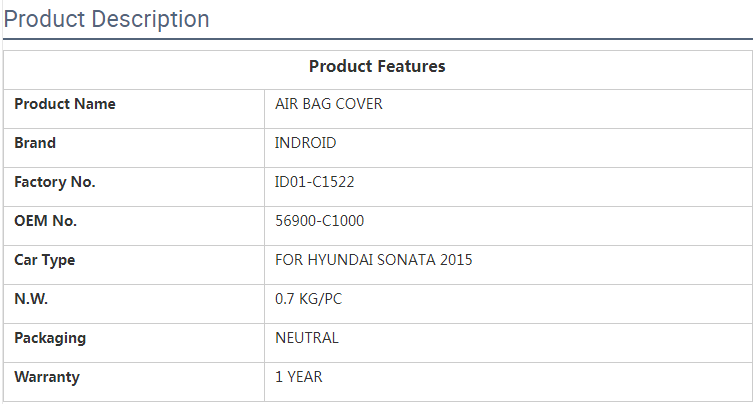Click factory number ID01-C1522
755x404 pixels.
click(315, 182)
